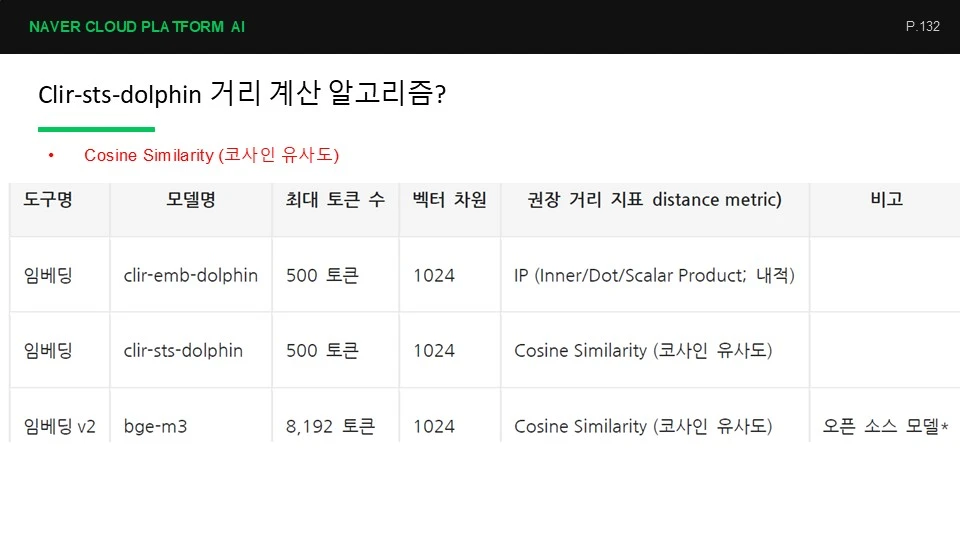Viewport: 960px width, 540px height.
Task: Click the P.132 page number
Action: 923,26
